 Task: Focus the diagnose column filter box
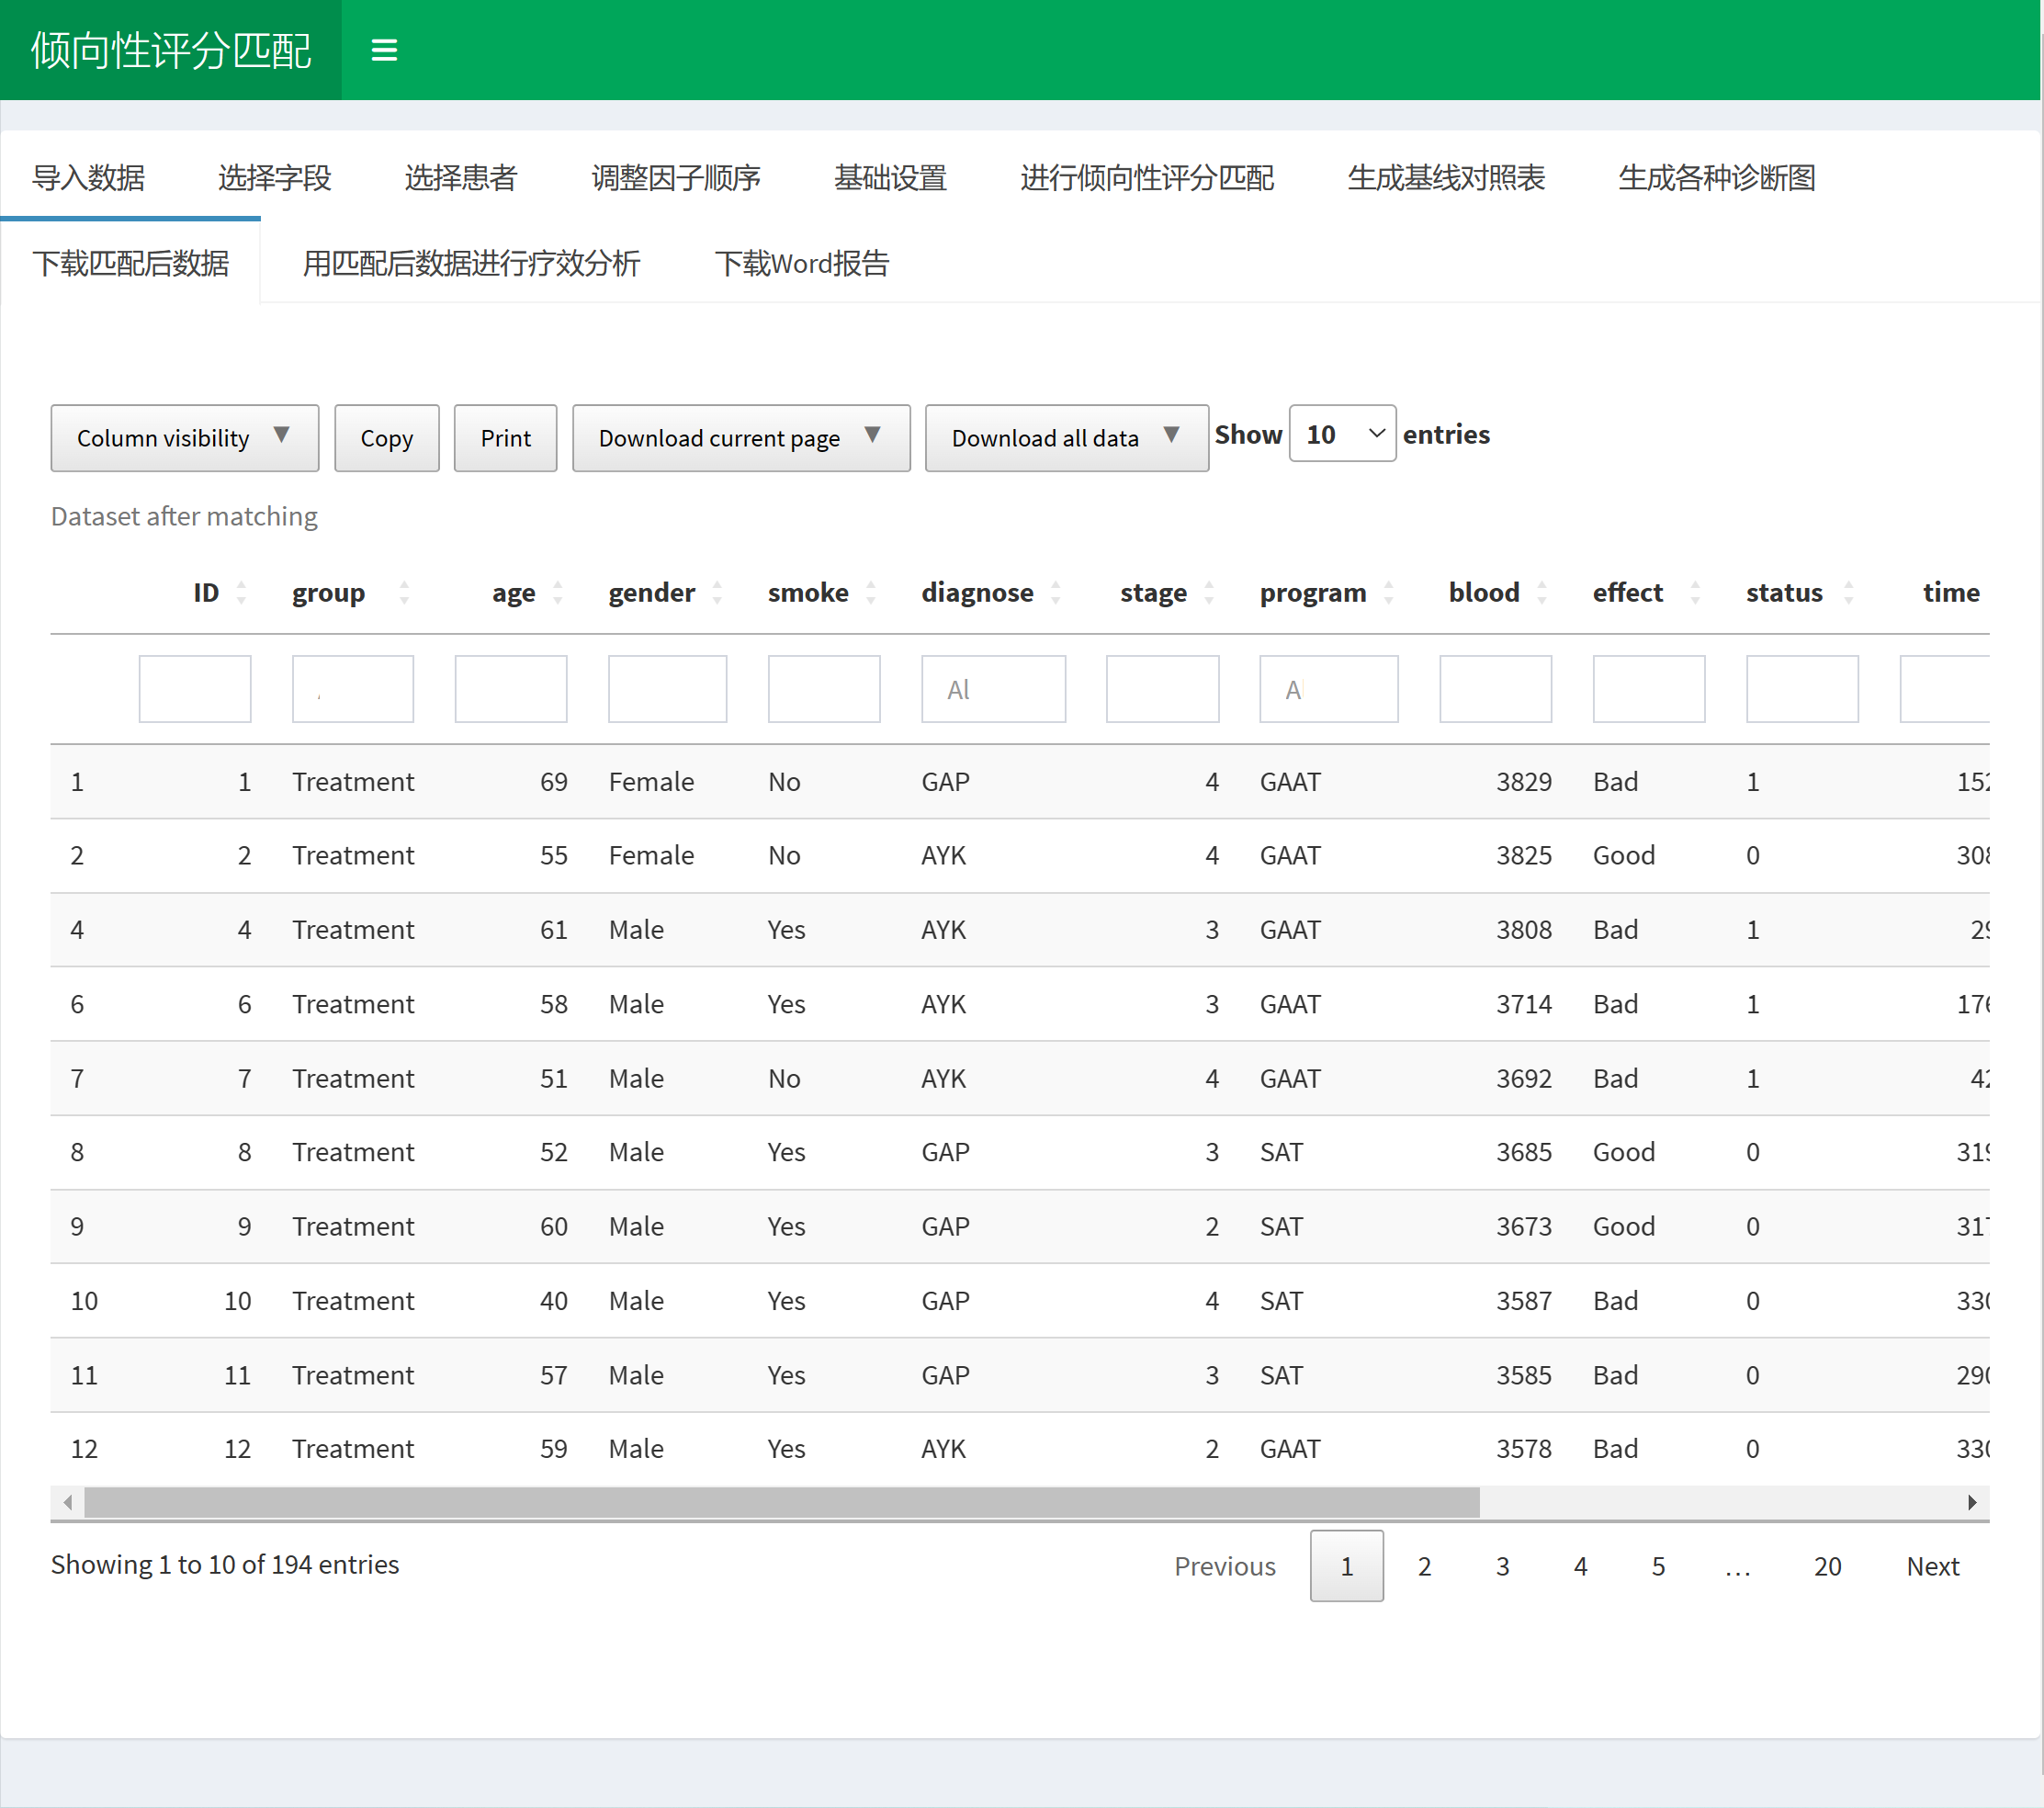994,689
